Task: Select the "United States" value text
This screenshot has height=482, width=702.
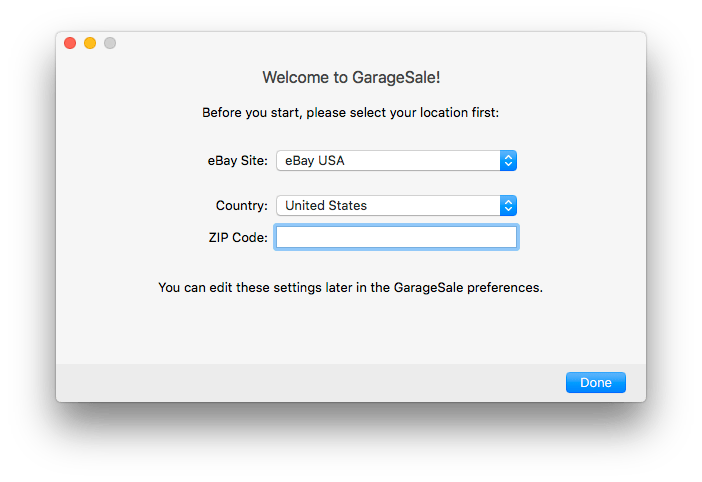Action: tap(326, 205)
